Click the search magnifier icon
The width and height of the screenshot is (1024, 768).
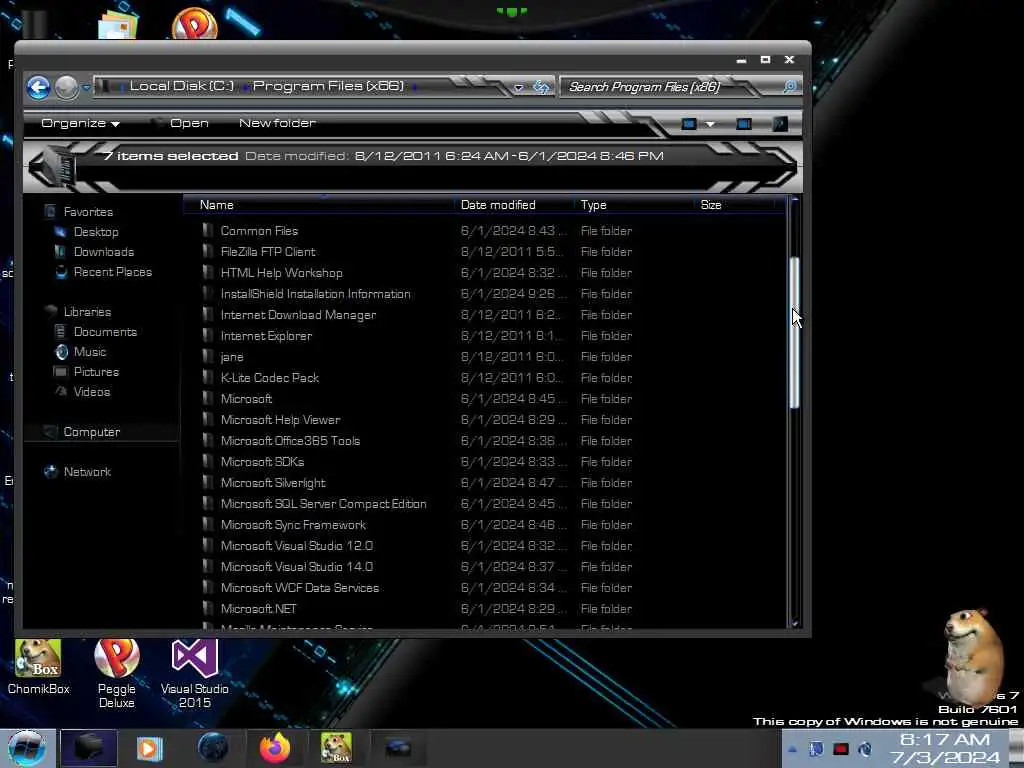click(x=790, y=87)
